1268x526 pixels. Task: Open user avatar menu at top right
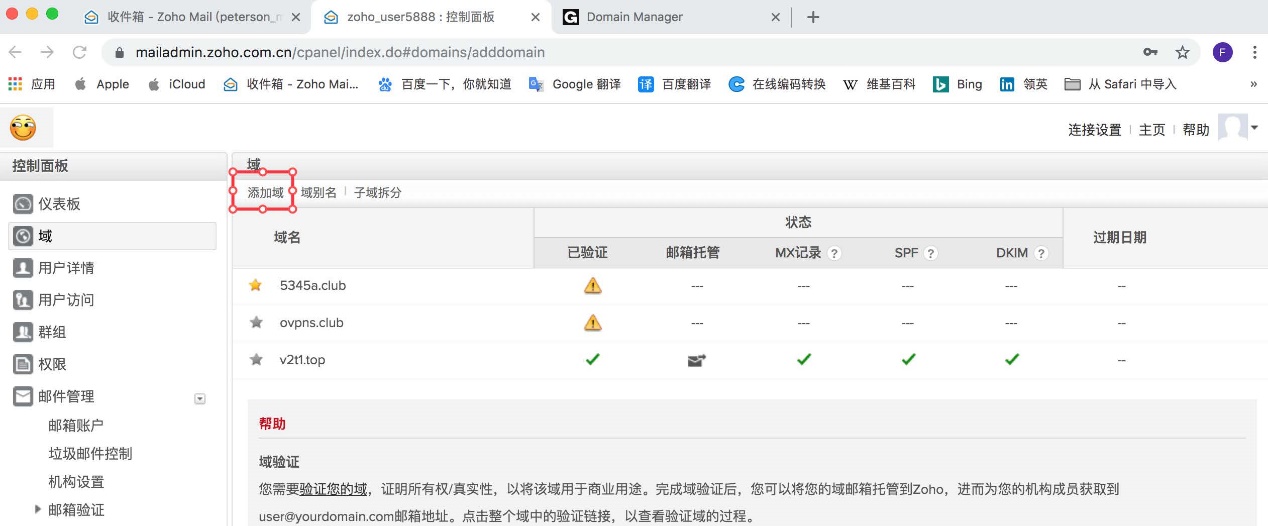1237,127
